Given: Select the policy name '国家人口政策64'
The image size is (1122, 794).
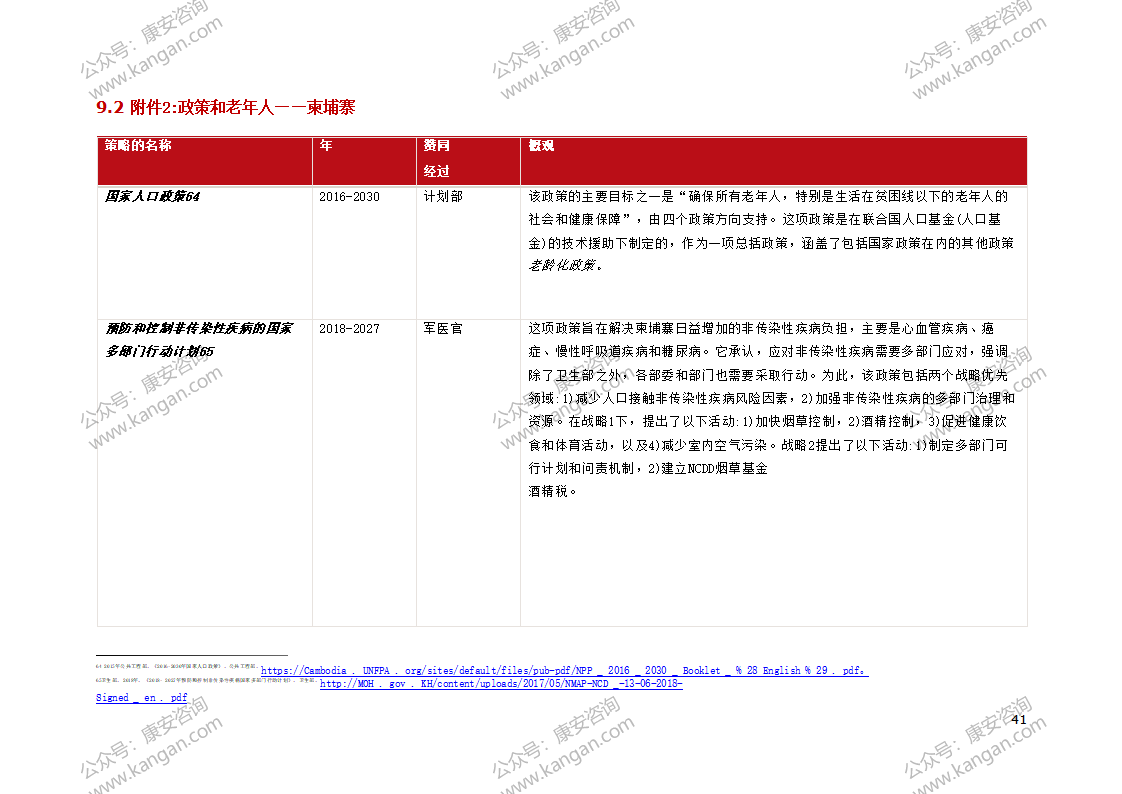Looking at the screenshot, I should click(152, 196).
